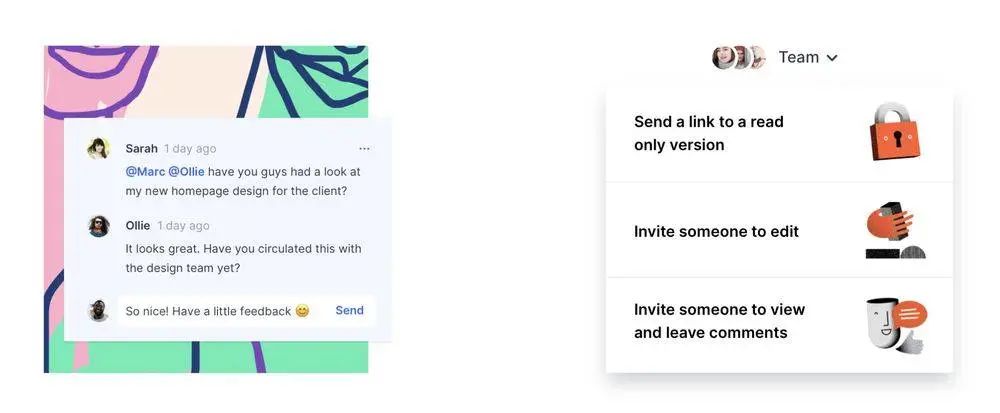Click the @Ollie mention link
Image resolution: width=1000 pixels, height=413 pixels.
click(187, 171)
